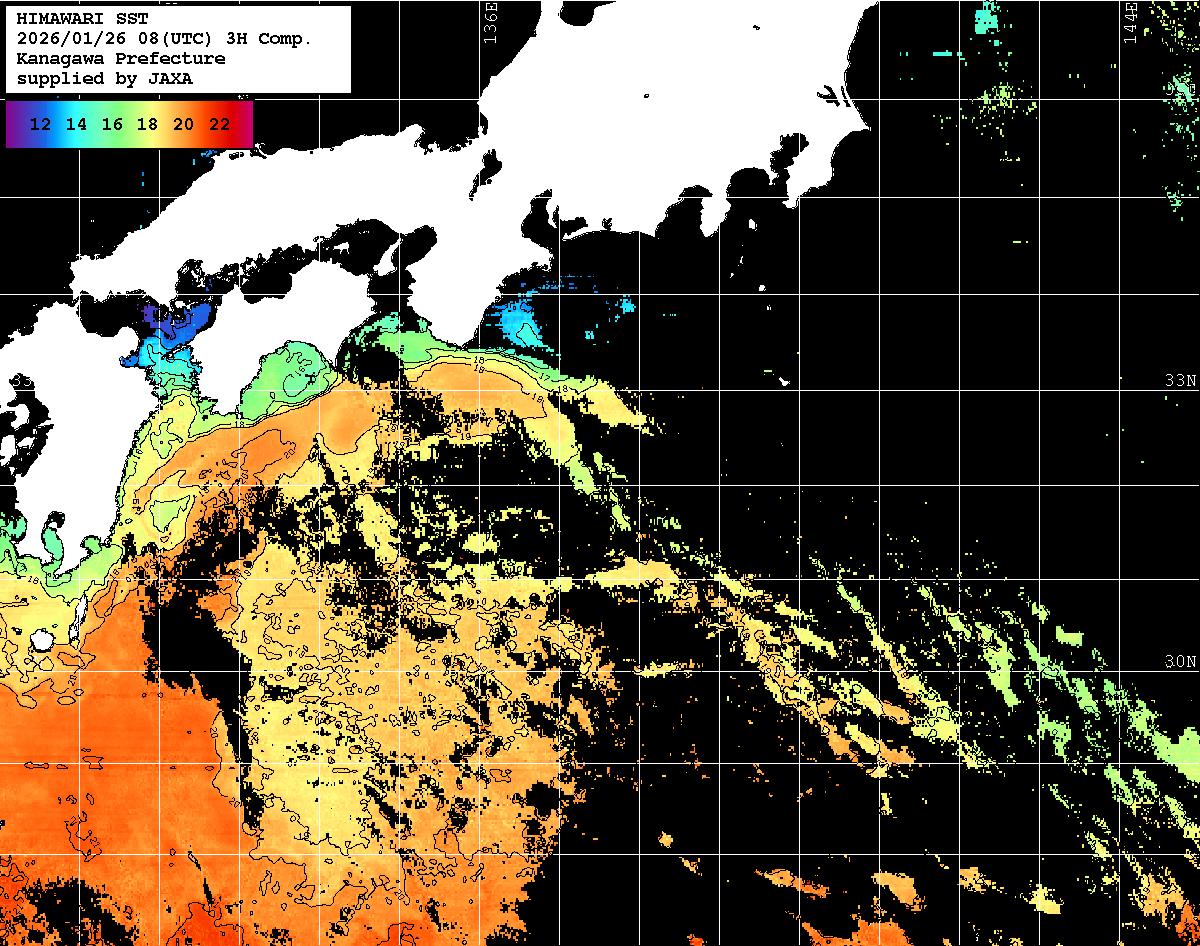The height and width of the screenshot is (946, 1200).
Task: Select the 18 value on temperature color bar
Action: click(147, 124)
